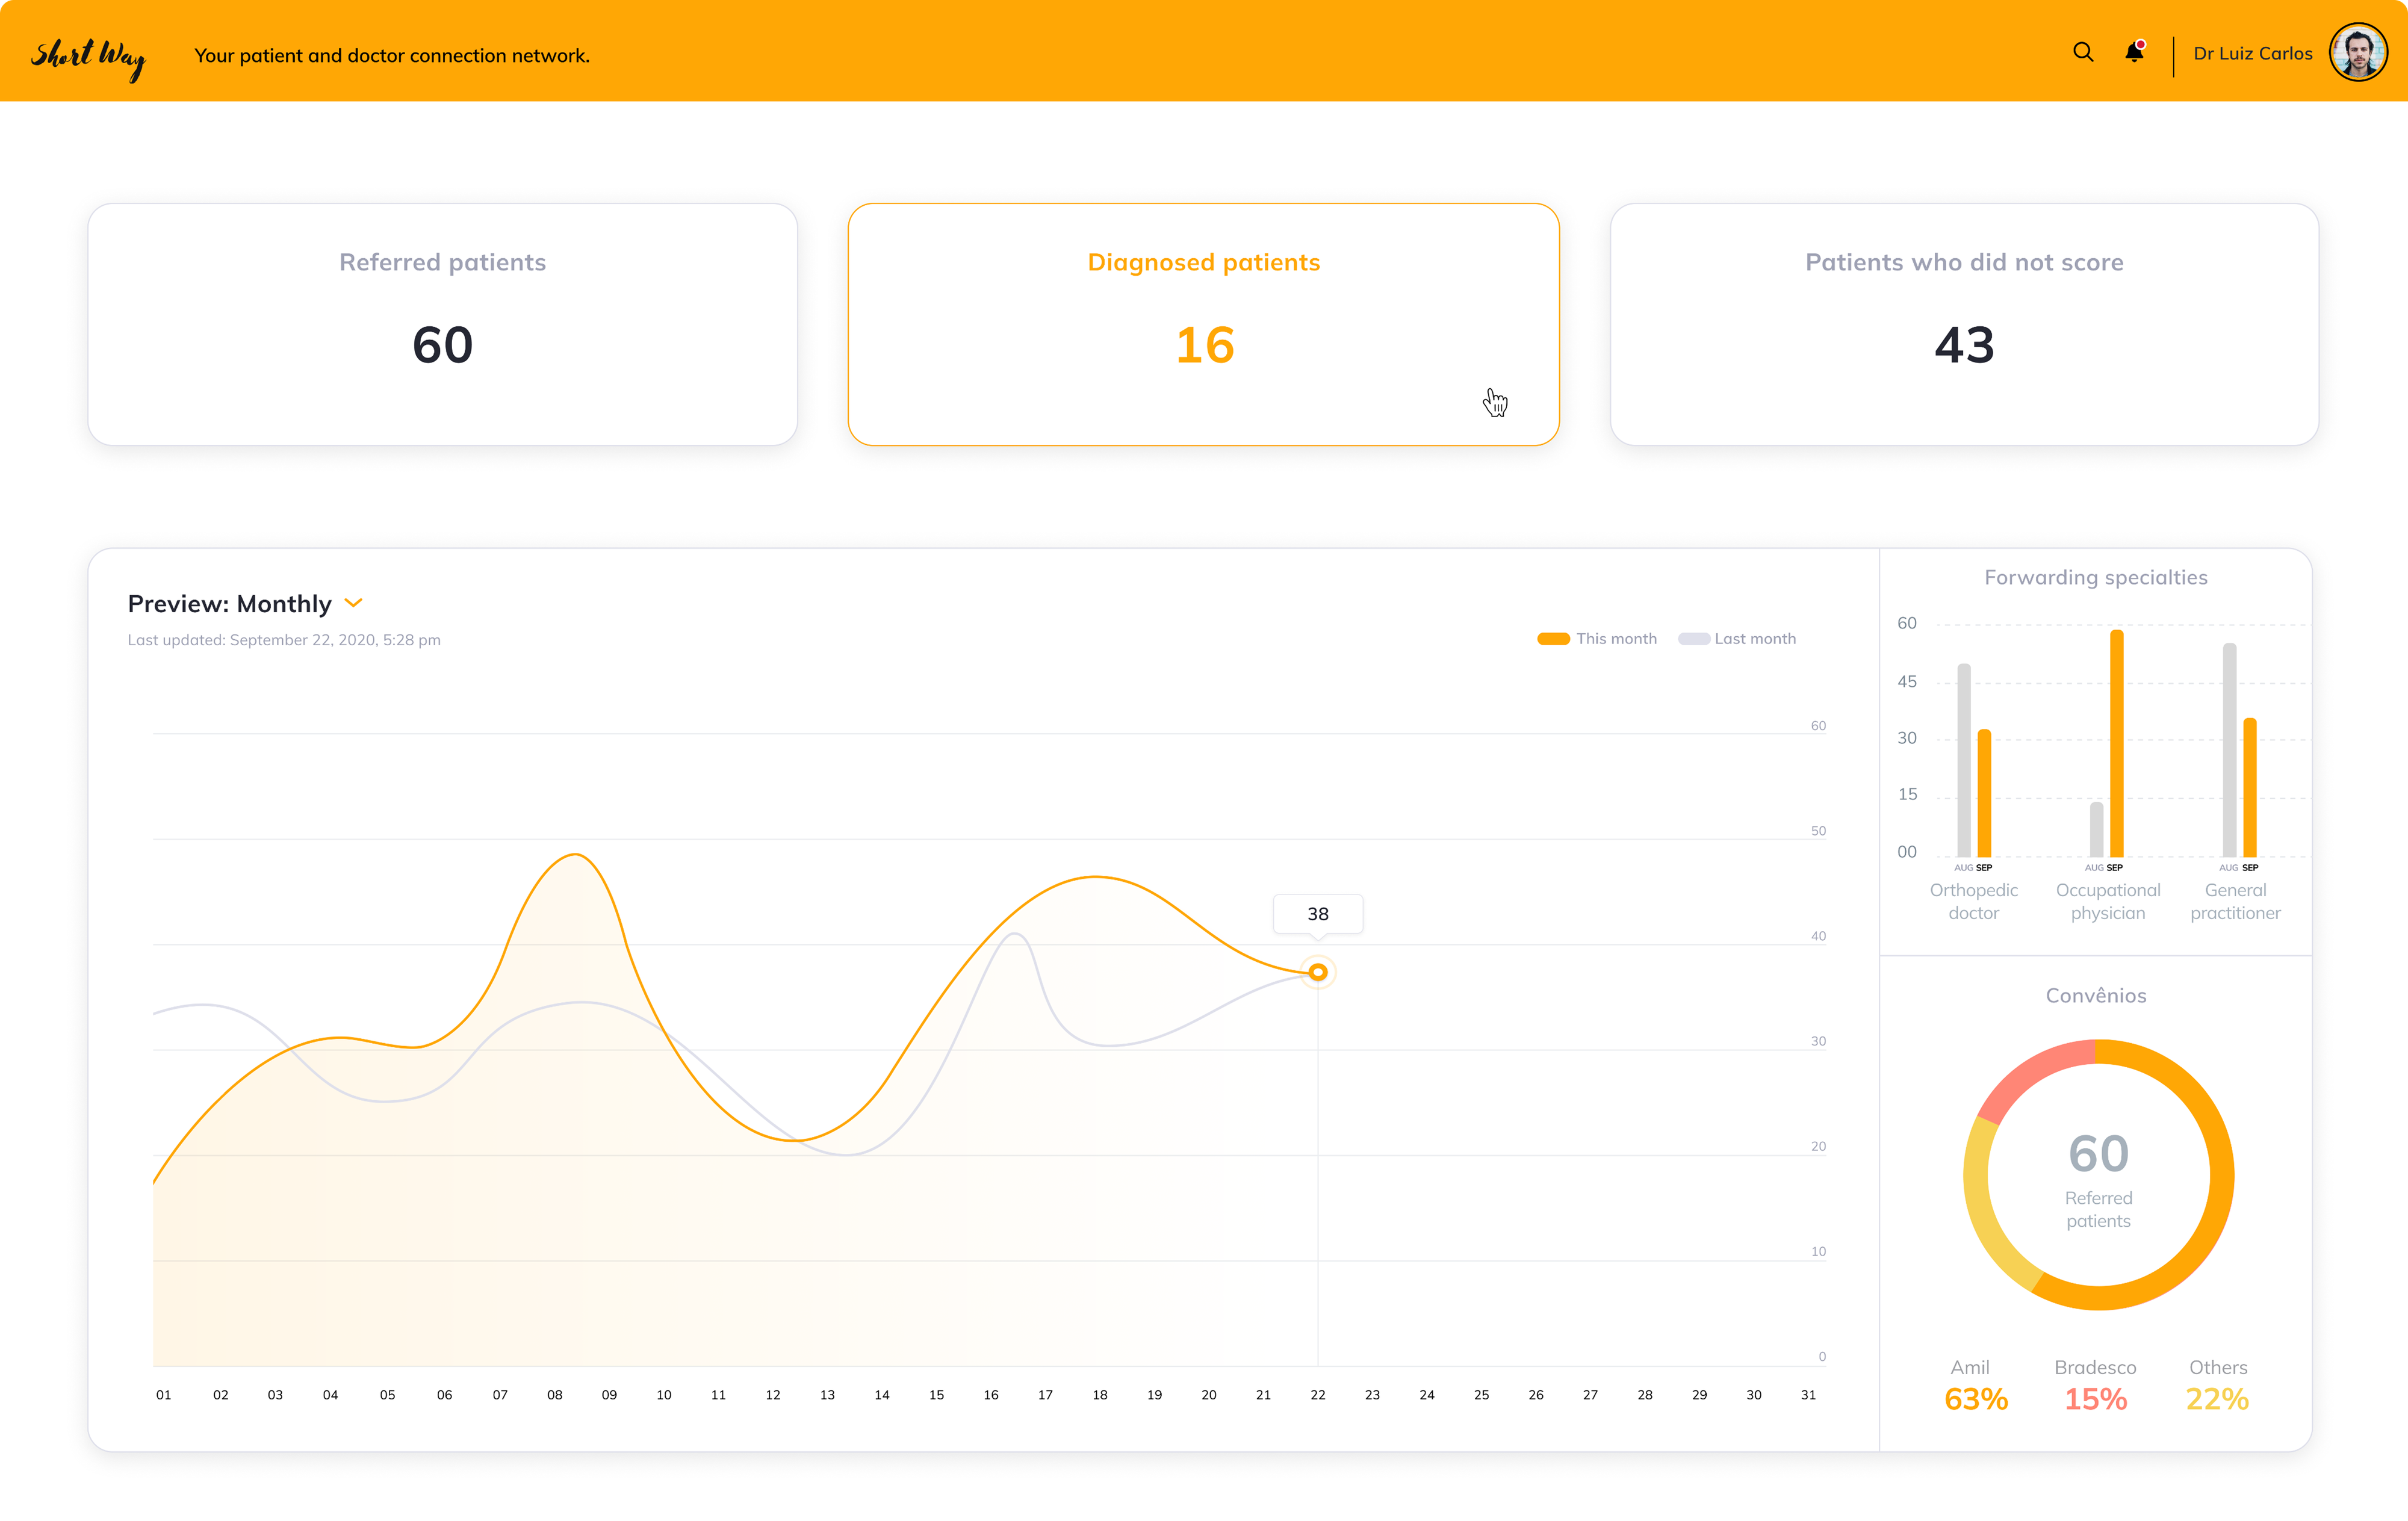Viewport: 2408px width, 1521px height.
Task: Expand the Preview: Monthly chevron
Action: tap(353, 603)
